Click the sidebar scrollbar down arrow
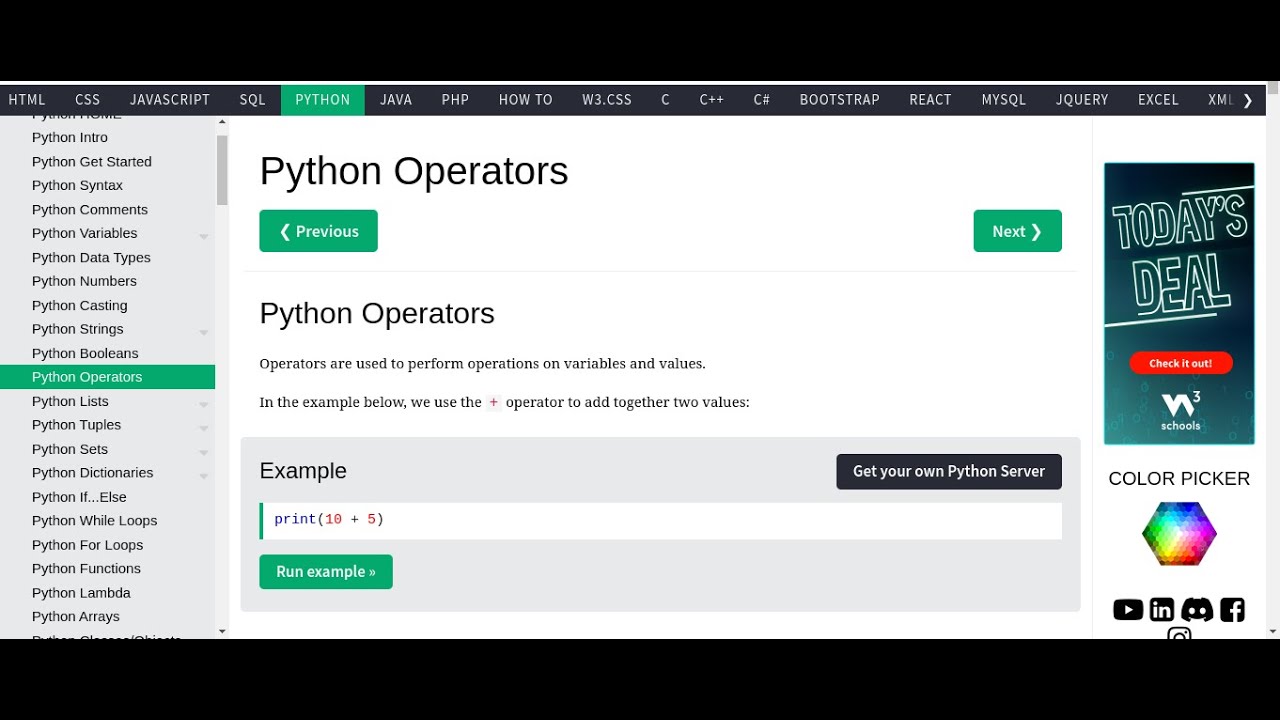 (222, 632)
